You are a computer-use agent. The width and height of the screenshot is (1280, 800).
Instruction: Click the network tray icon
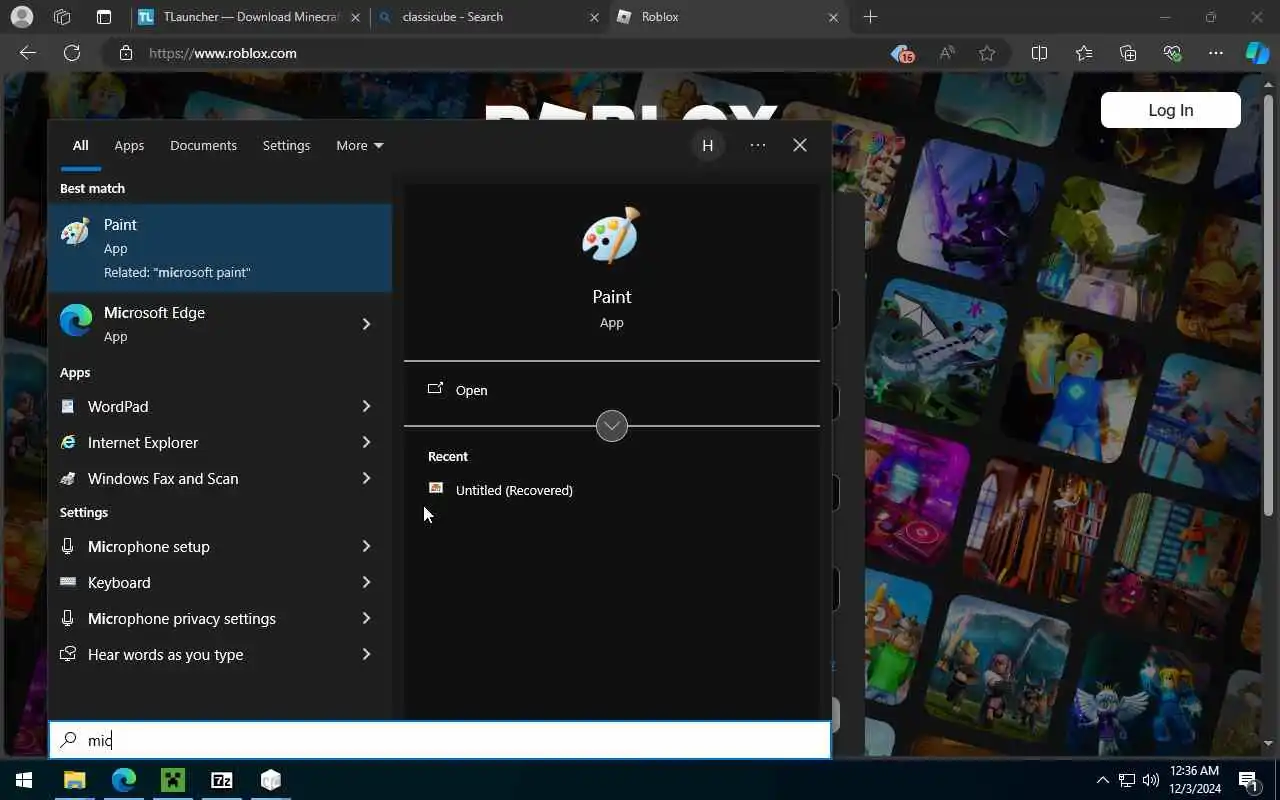[x=1127, y=780]
